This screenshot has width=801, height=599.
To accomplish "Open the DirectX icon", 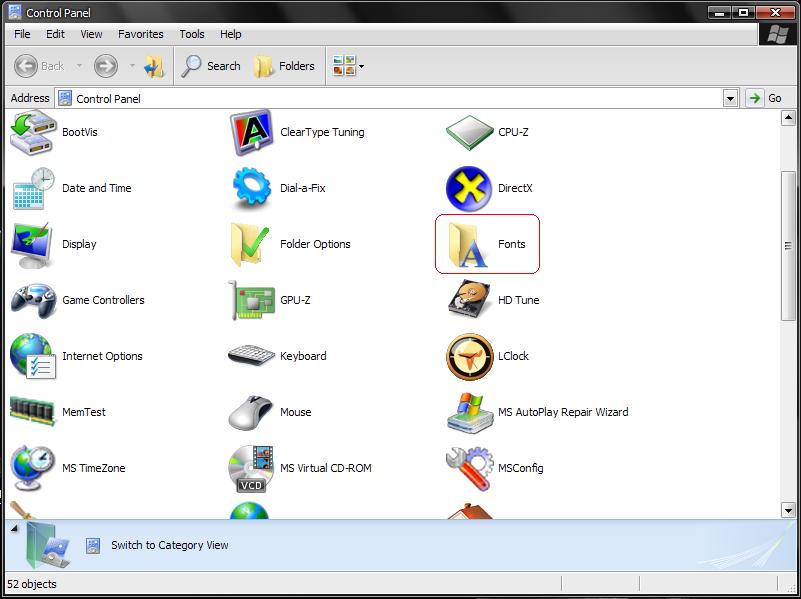I will pyautogui.click(x=469, y=188).
